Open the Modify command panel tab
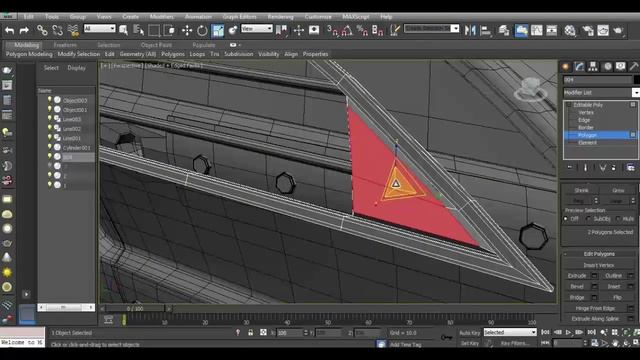 (x=580, y=67)
